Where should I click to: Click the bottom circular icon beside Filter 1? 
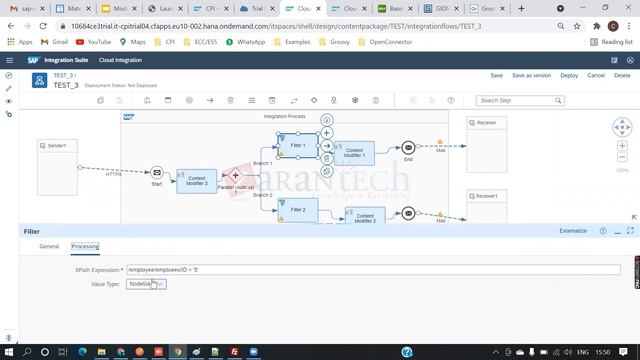(327, 171)
